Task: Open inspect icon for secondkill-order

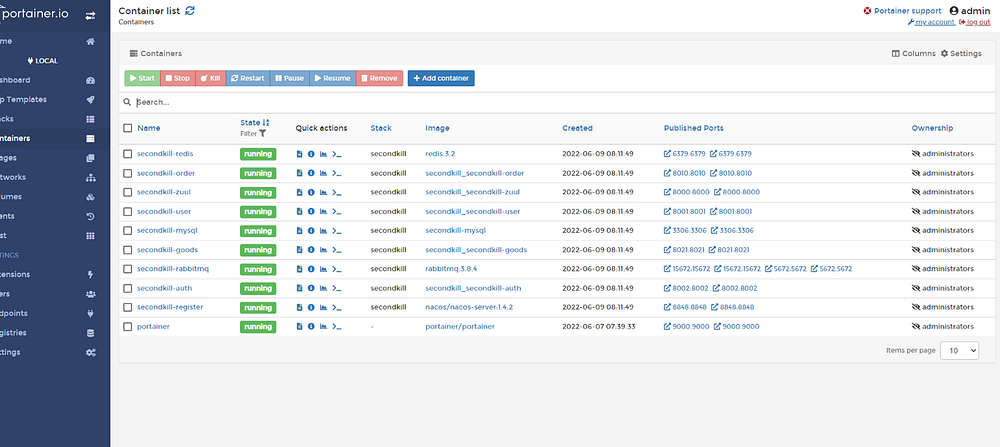Action: pos(311,173)
